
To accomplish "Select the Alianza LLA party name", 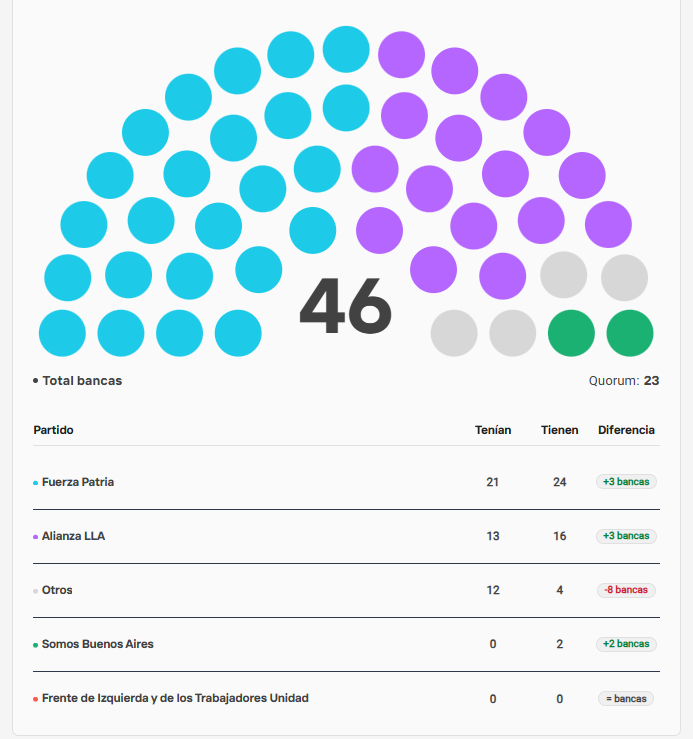I will [x=74, y=536].
